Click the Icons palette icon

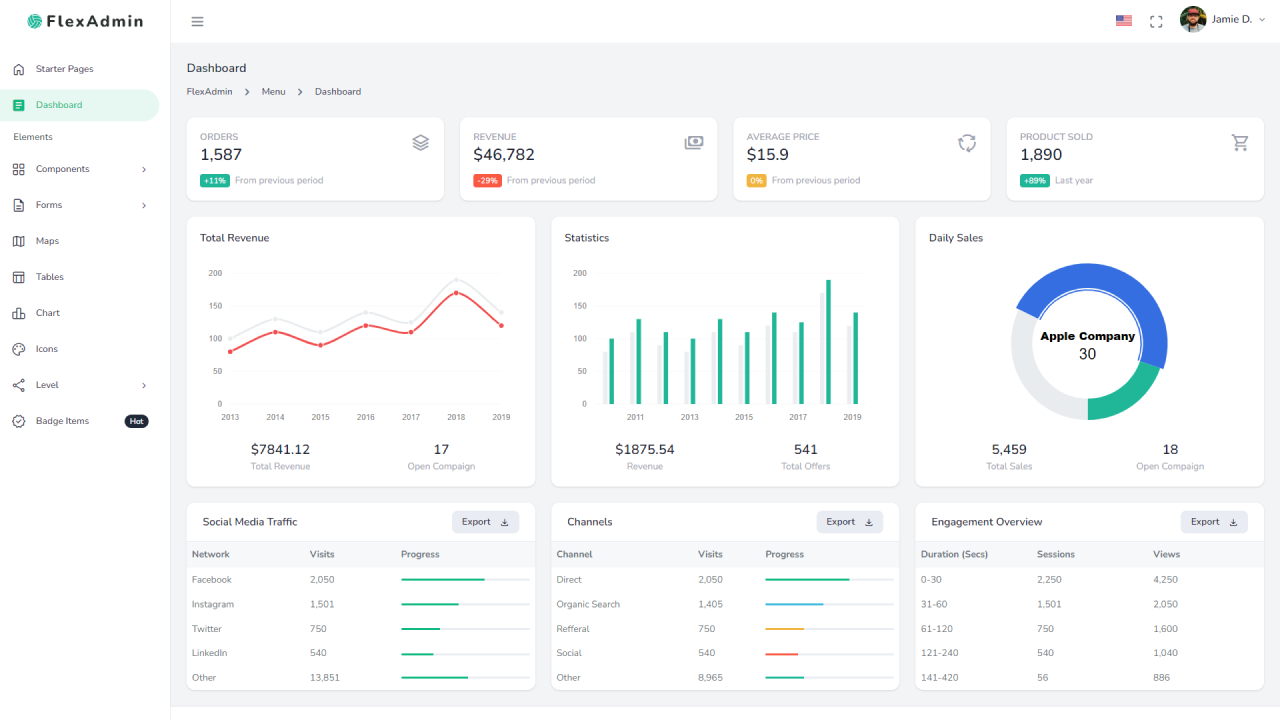pyautogui.click(x=18, y=349)
